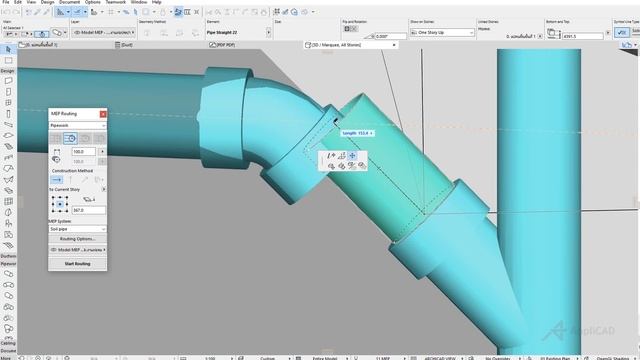Click the 367.0 elevation field in MEP Routing
Image resolution: width=640 pixels, height=360 pixels.
[x=89, y=210]
